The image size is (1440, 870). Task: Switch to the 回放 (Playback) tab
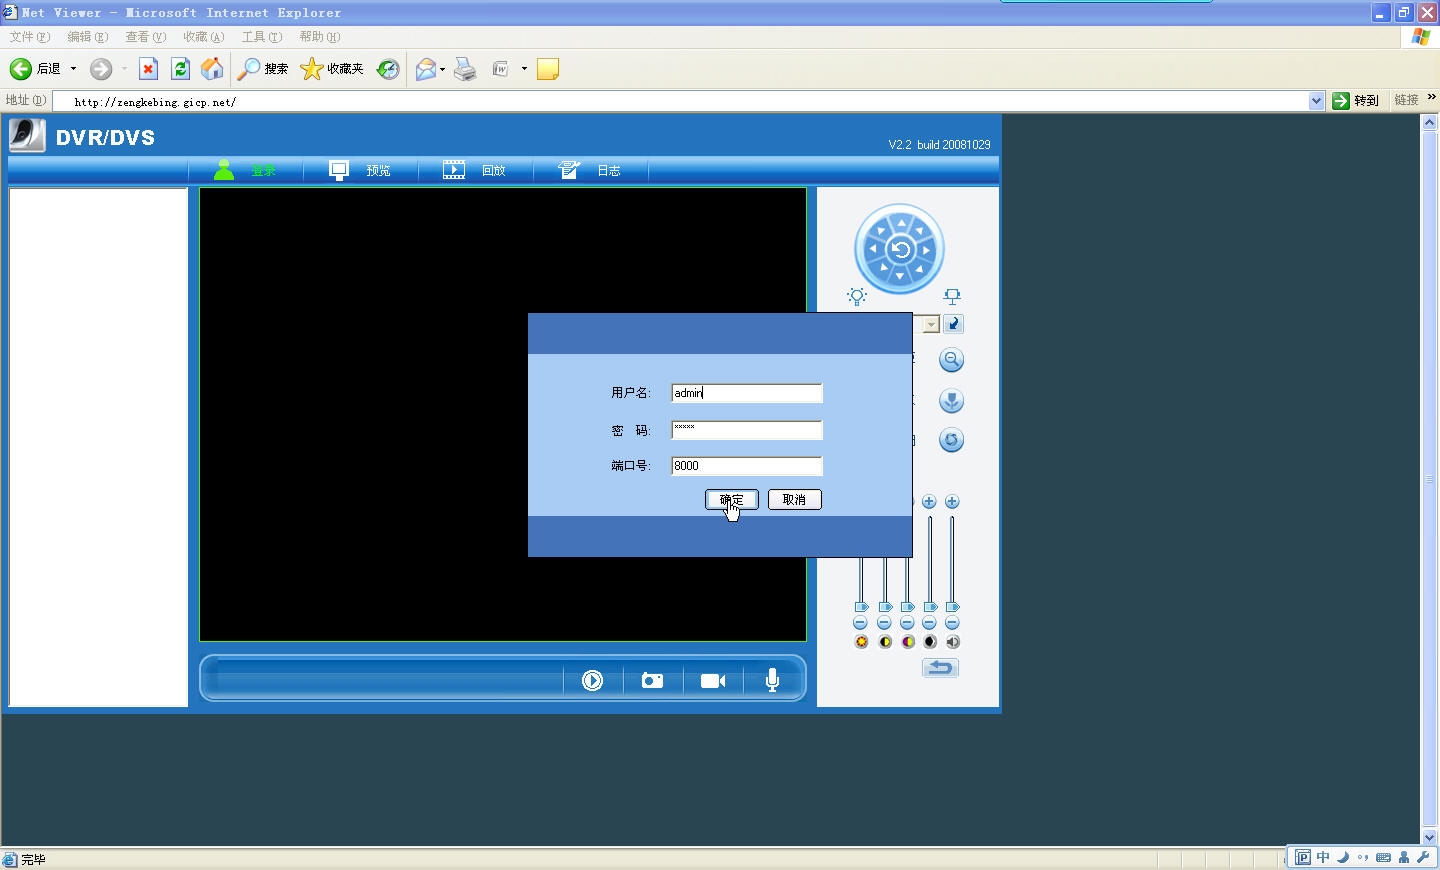click(x=475, y=170)
